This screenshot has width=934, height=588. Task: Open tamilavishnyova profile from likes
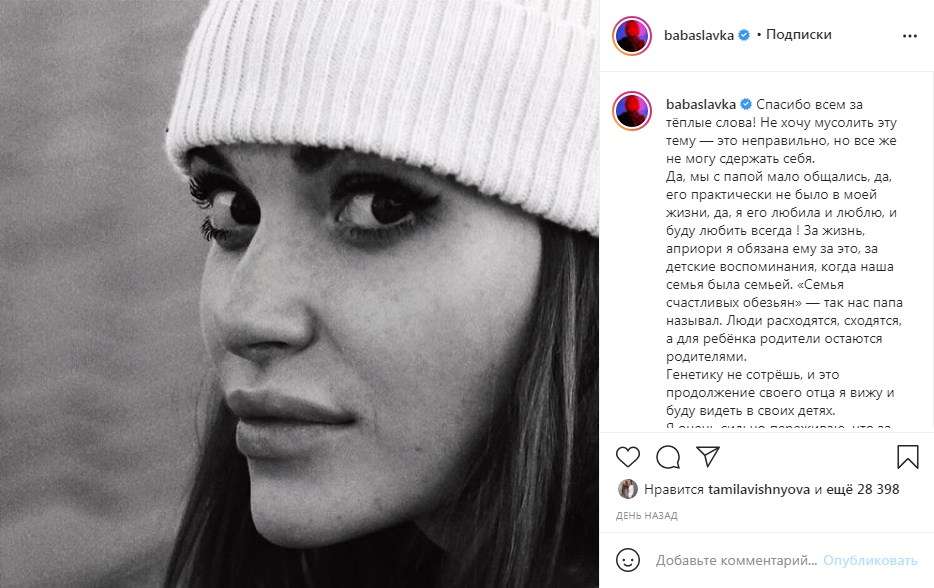(x=758, y=489)
